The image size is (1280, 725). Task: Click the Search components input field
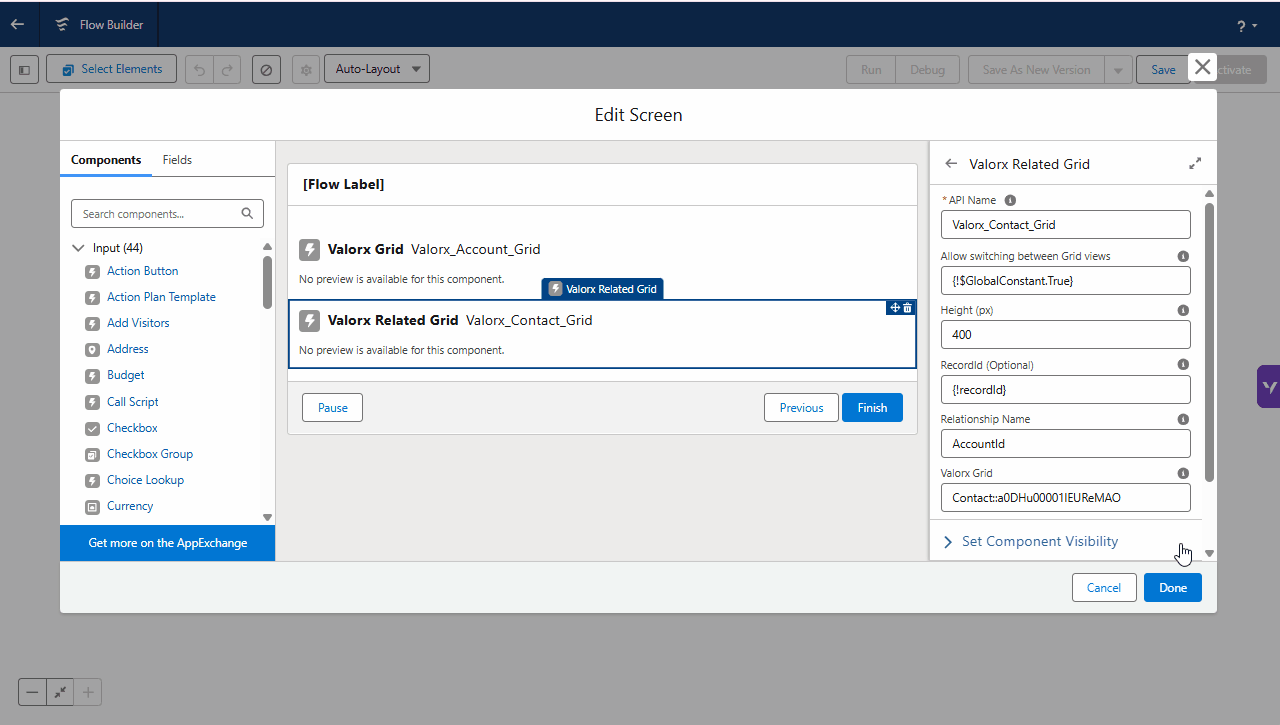[x=167, y=213]
